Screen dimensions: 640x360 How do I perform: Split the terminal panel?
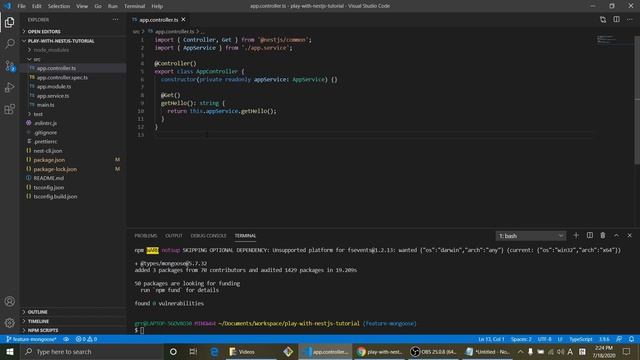pyautogui.click(x=590, y=236)
